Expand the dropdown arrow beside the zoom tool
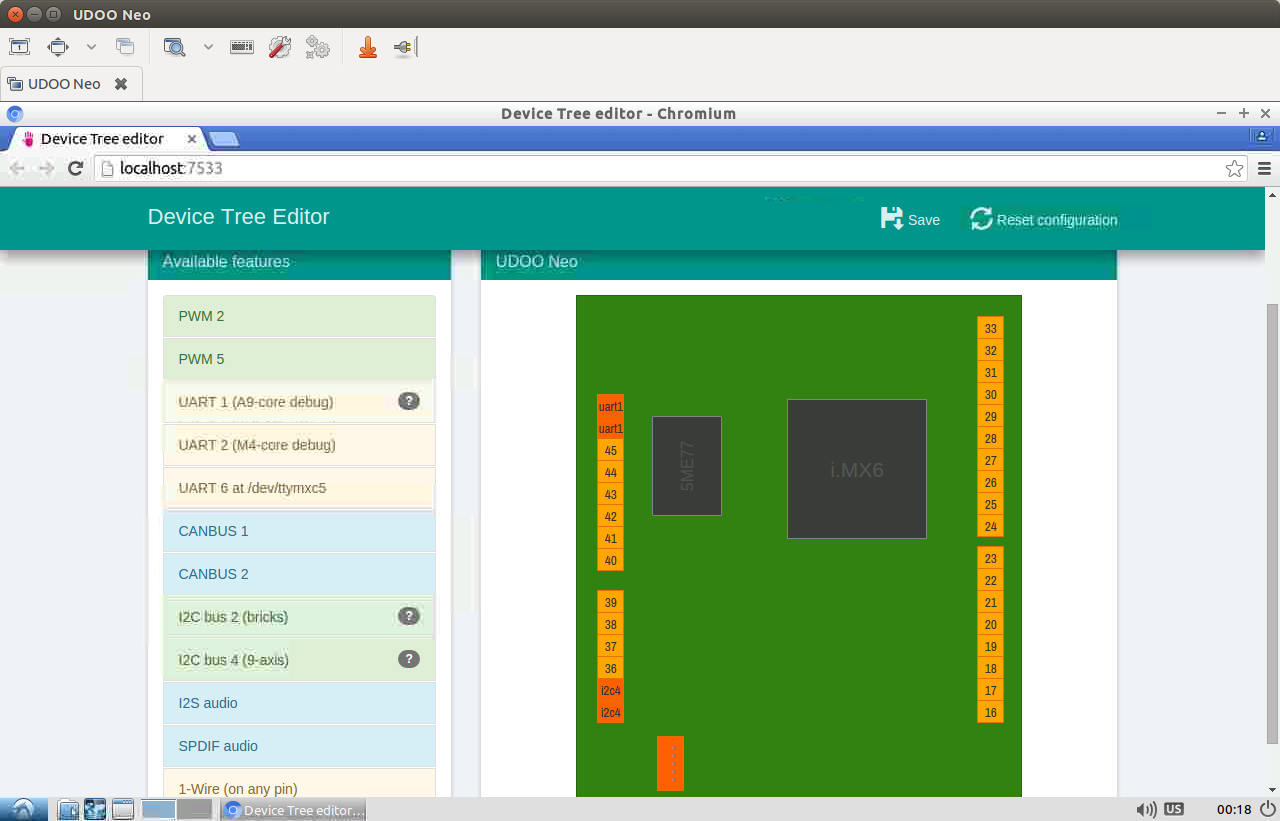 (208, 47)
